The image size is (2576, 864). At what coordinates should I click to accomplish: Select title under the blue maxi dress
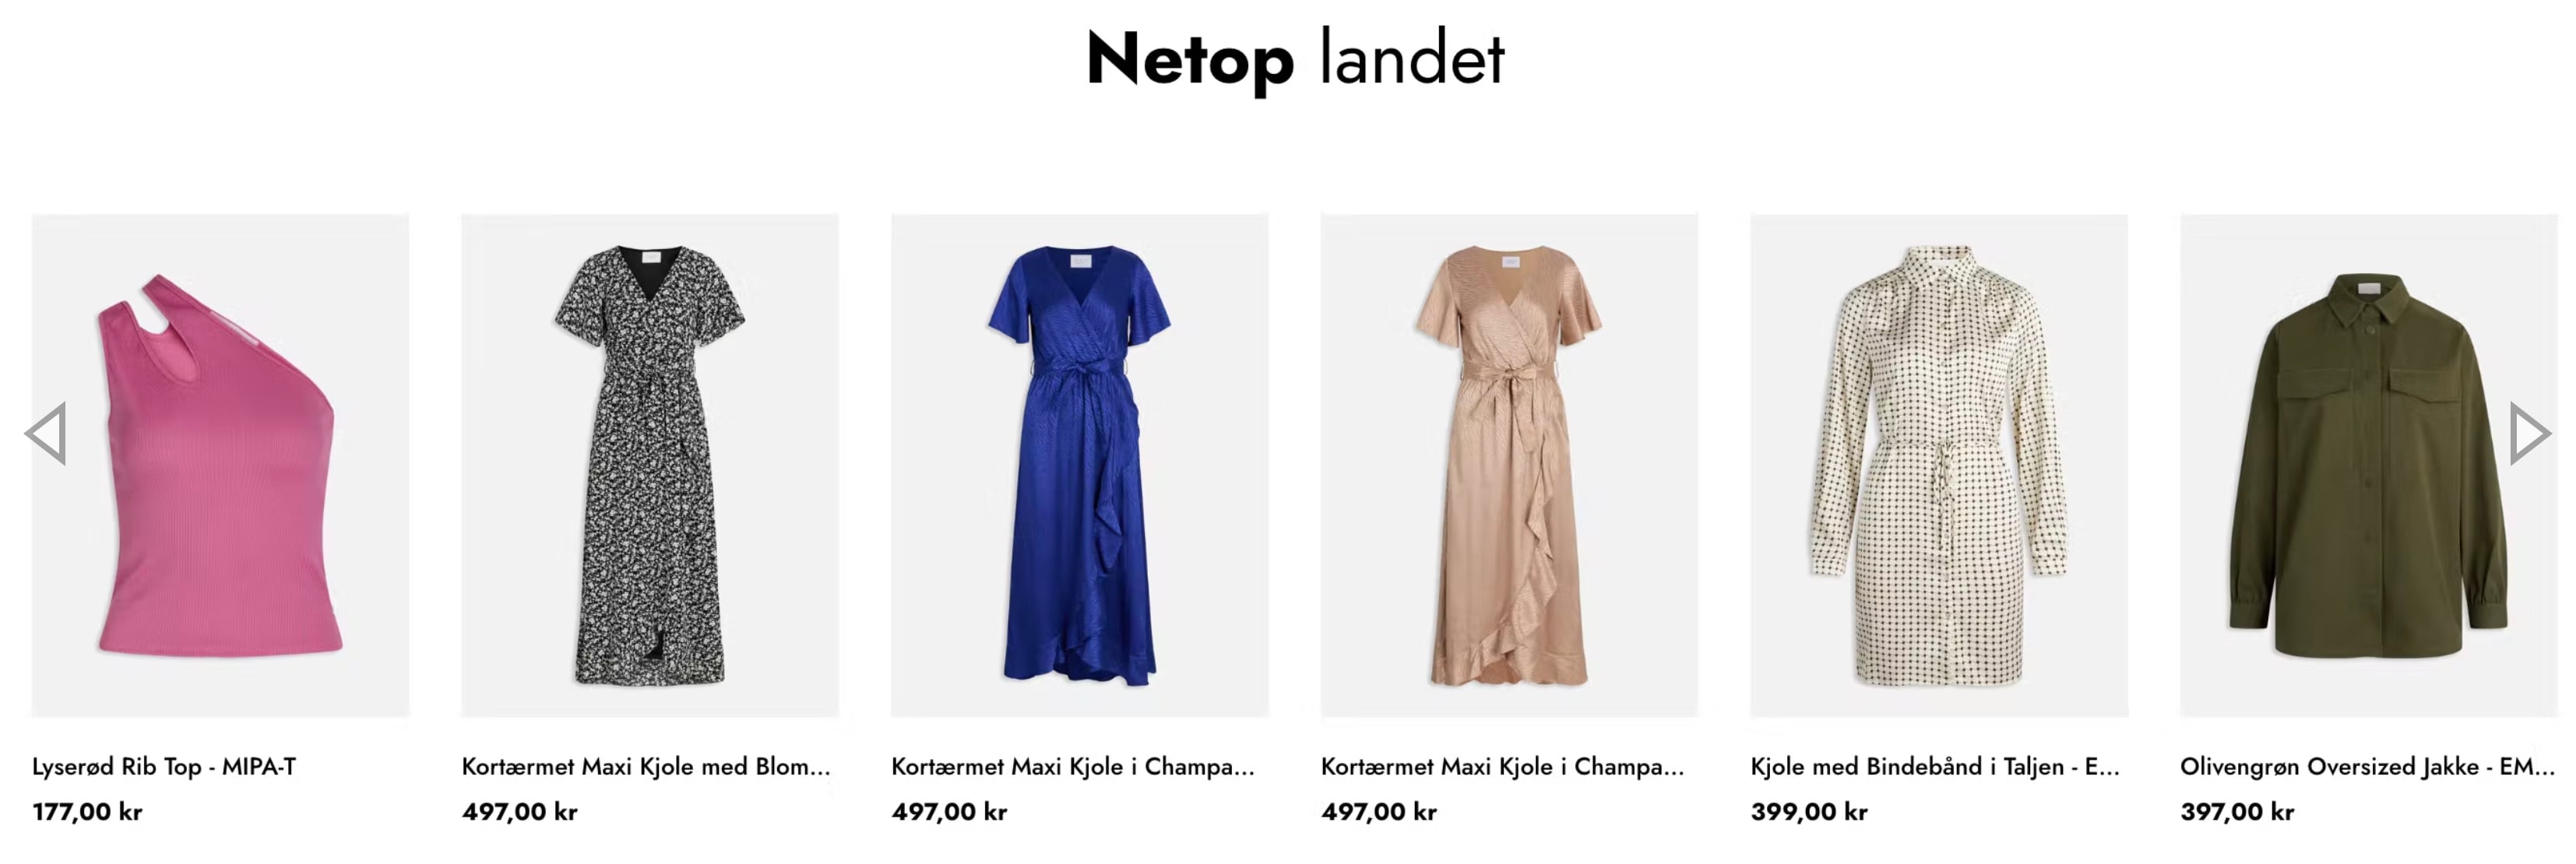click(1073, 767)
